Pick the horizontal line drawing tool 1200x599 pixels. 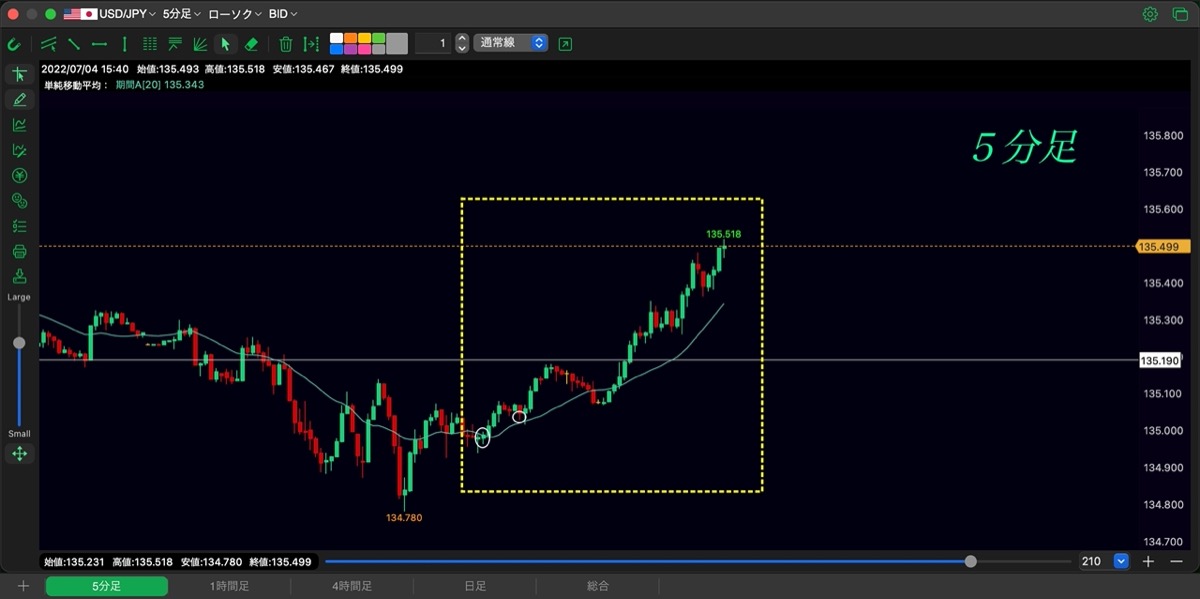[x=100, y=44]
